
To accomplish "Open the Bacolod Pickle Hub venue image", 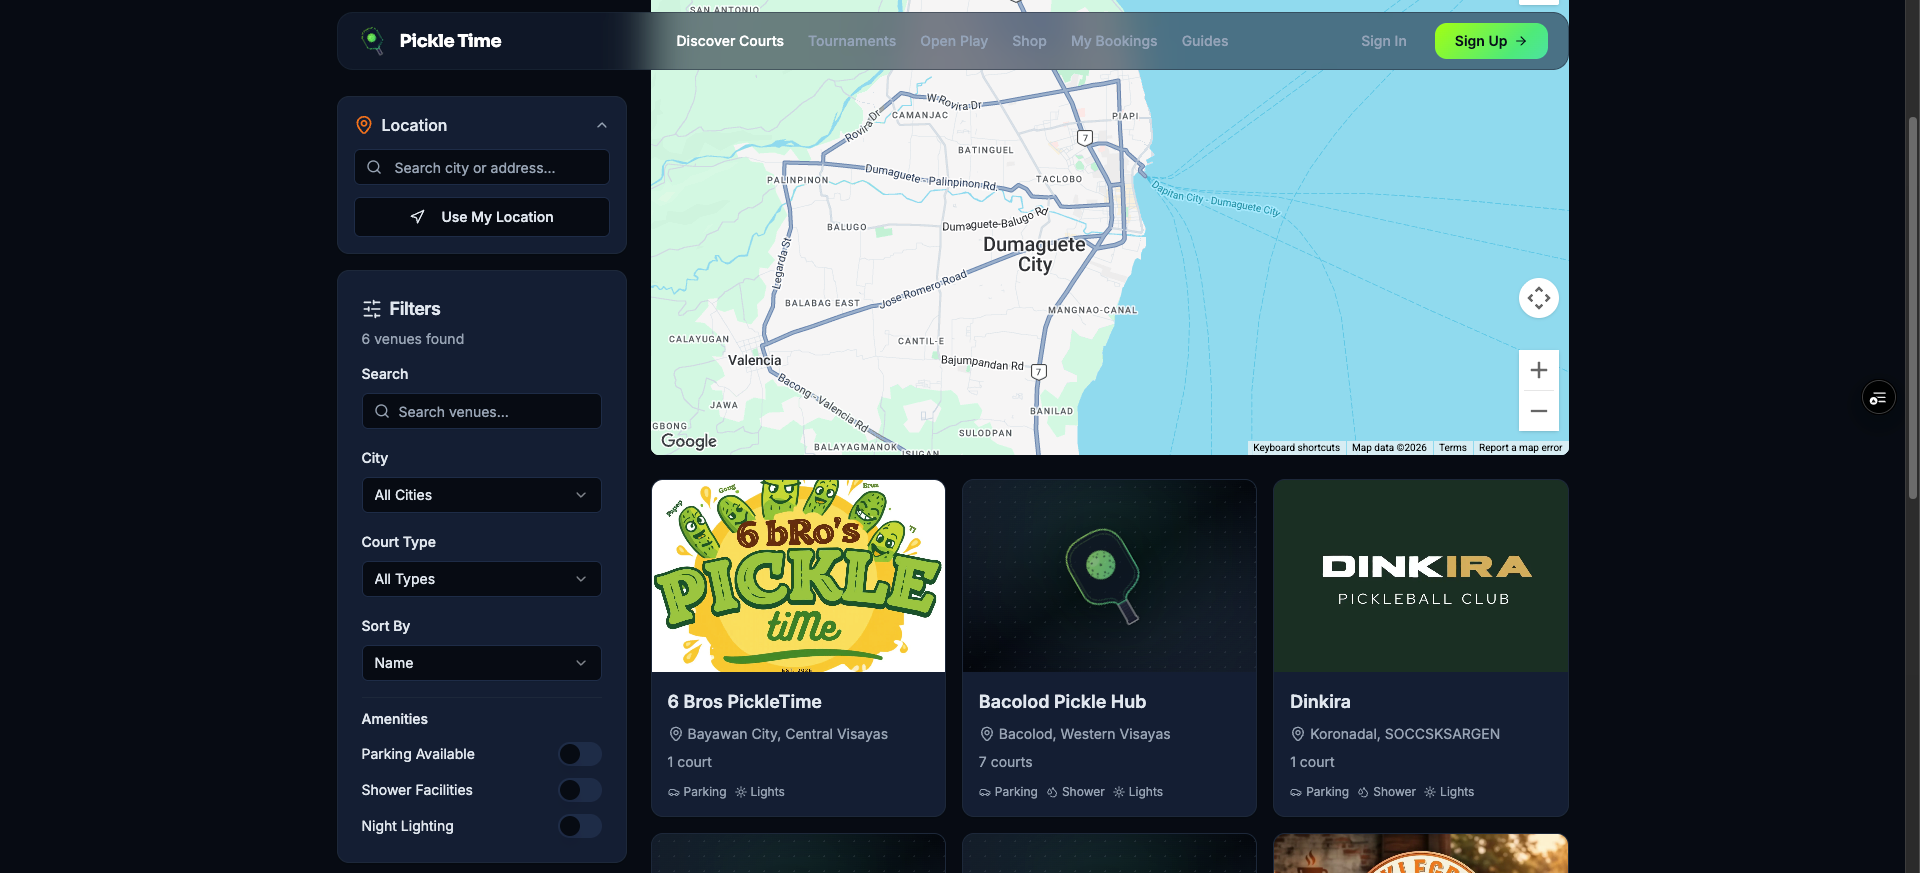I will (x=1109, y=576).
